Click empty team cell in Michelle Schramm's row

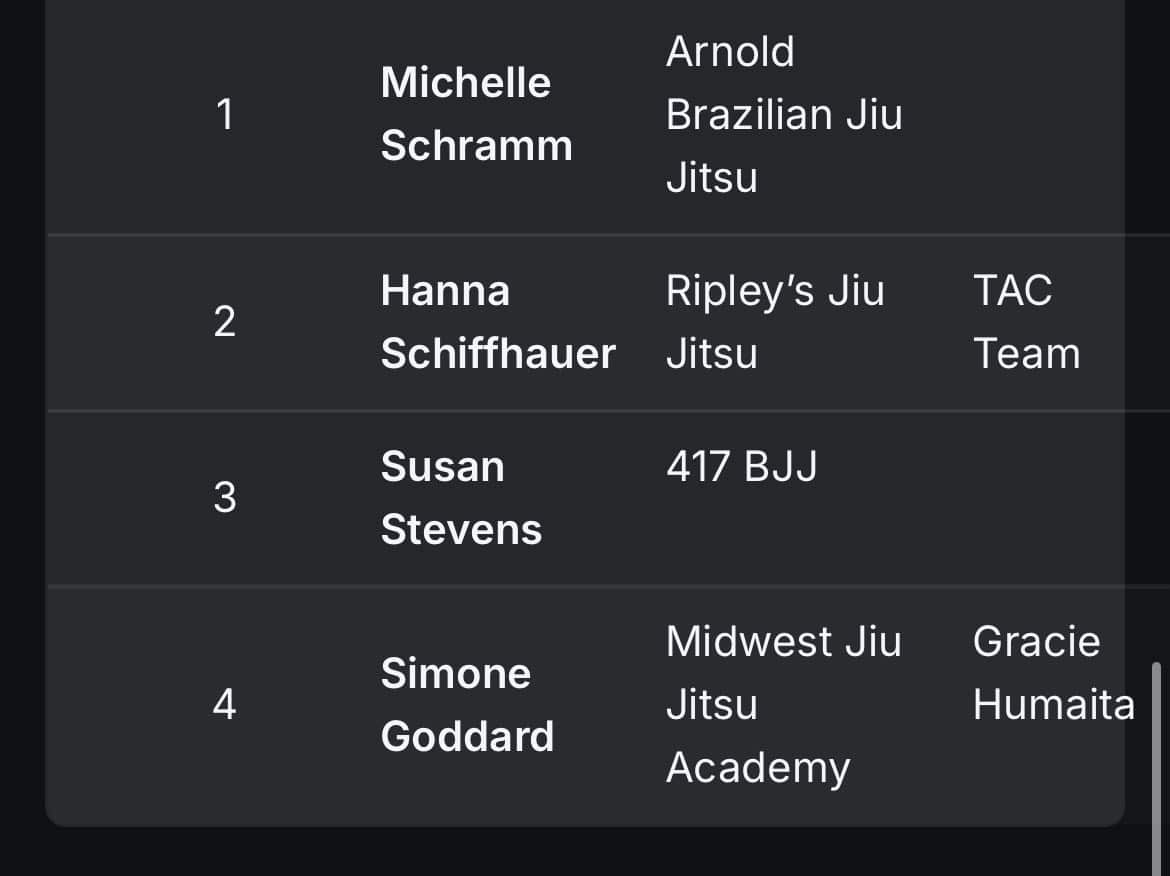pyautogui.click(x=1040, y=115)
